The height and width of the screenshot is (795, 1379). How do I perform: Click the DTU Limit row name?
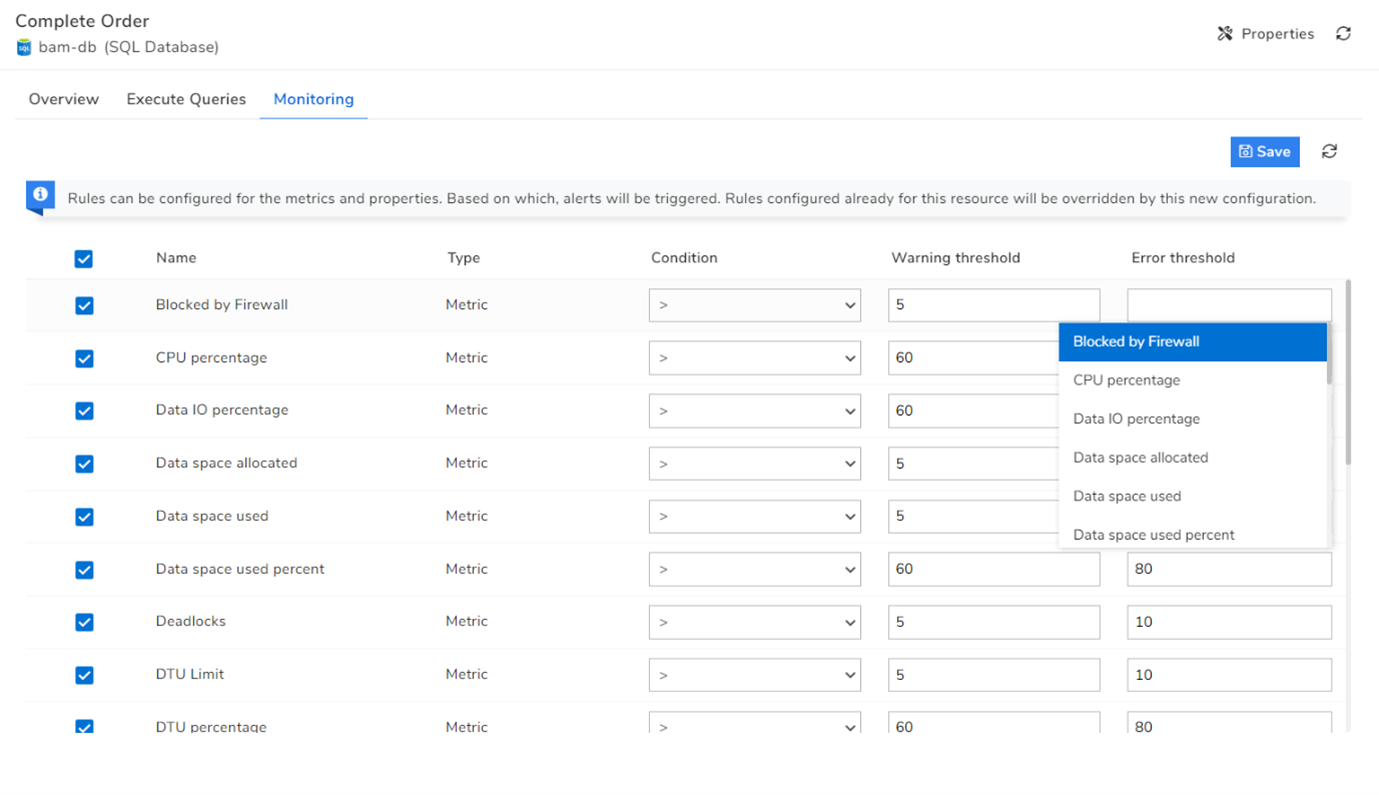(x=190, y=674)
